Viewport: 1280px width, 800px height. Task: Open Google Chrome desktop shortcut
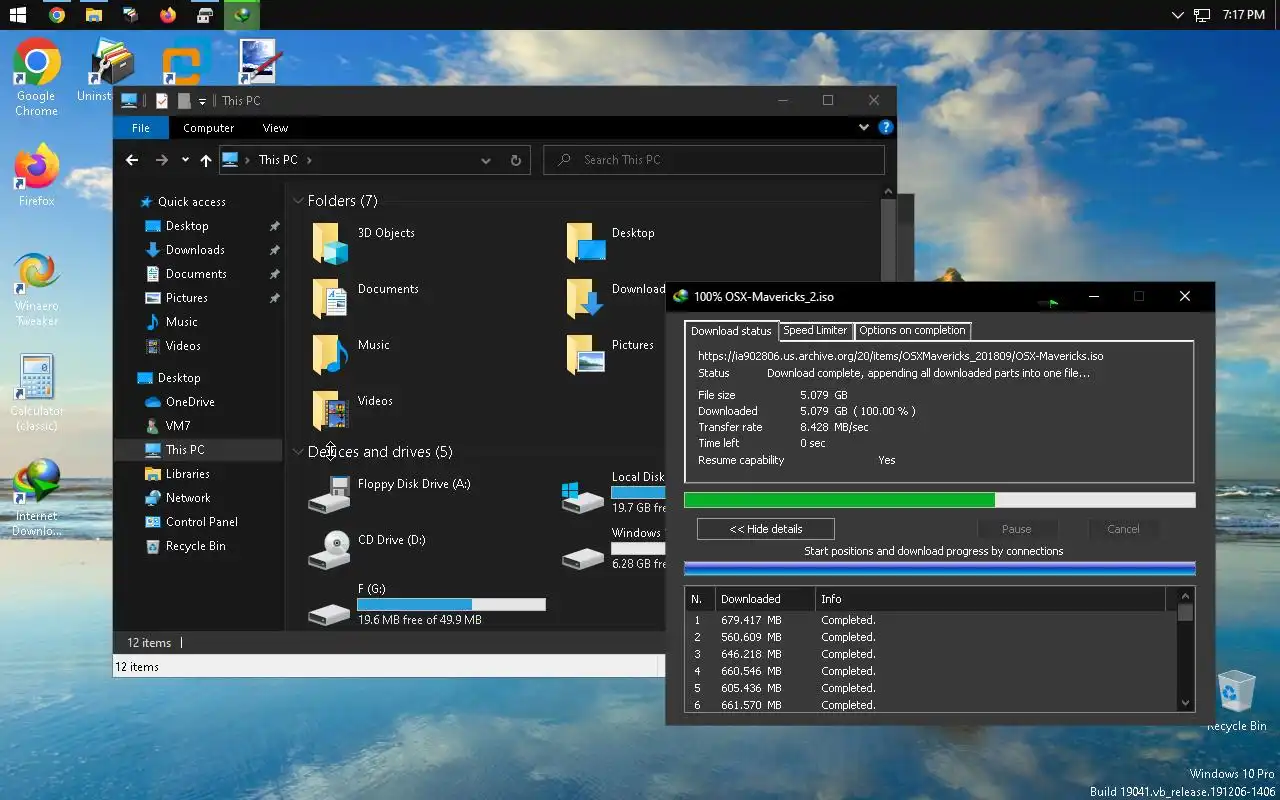pos(36,78)
